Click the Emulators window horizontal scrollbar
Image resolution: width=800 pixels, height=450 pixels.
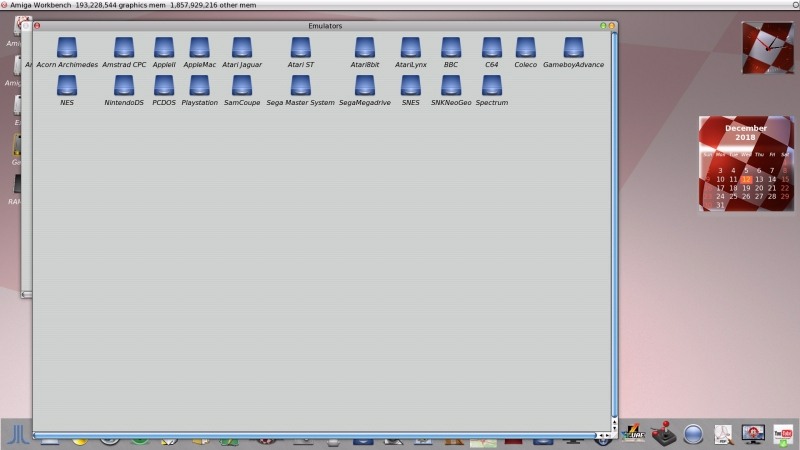314,436
